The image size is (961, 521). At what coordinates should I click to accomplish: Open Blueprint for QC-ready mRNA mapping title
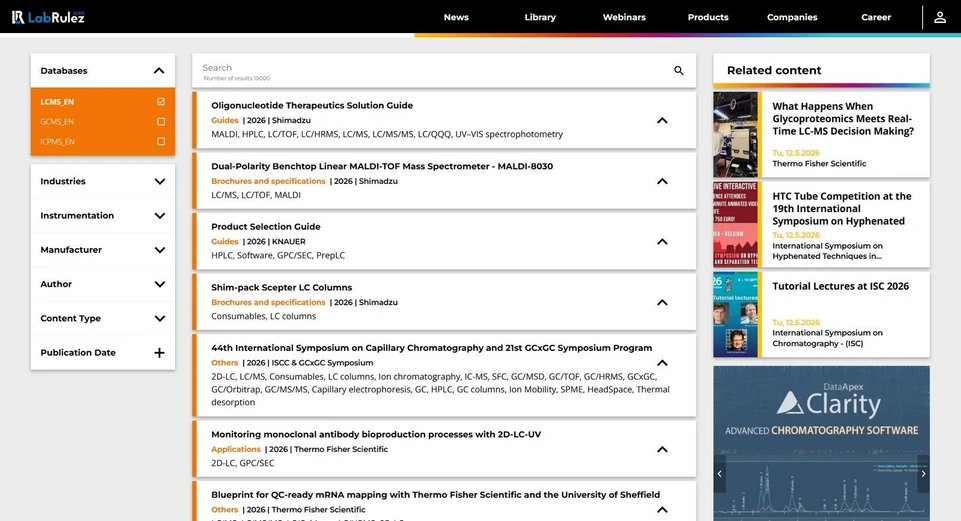435,495
